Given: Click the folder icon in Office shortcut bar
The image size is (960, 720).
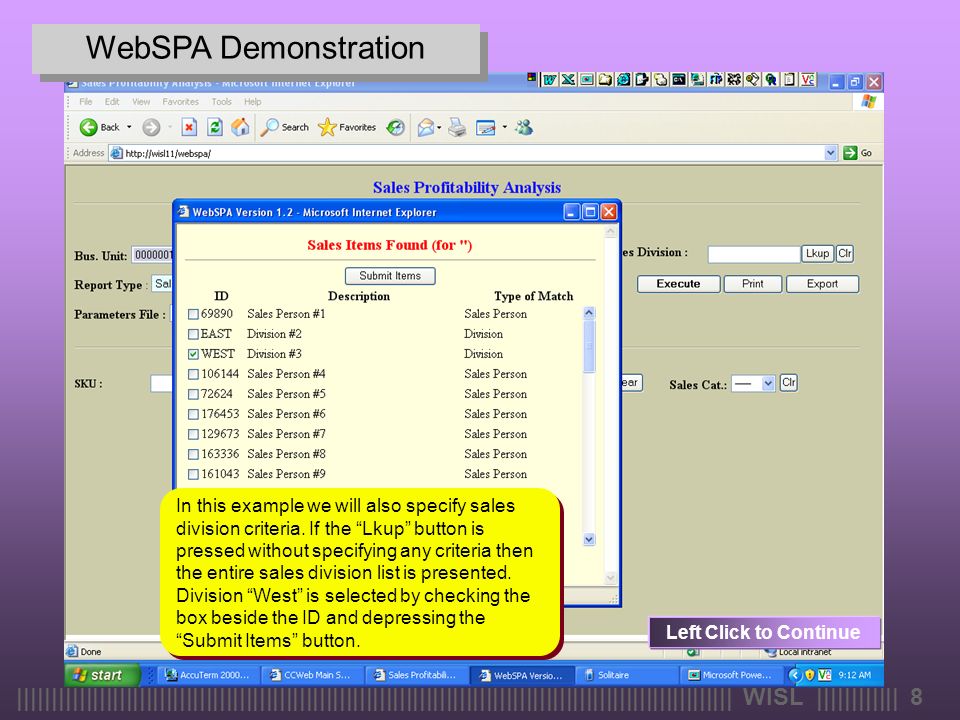Looking at the screenshot, I should click(x=605, y=80).
